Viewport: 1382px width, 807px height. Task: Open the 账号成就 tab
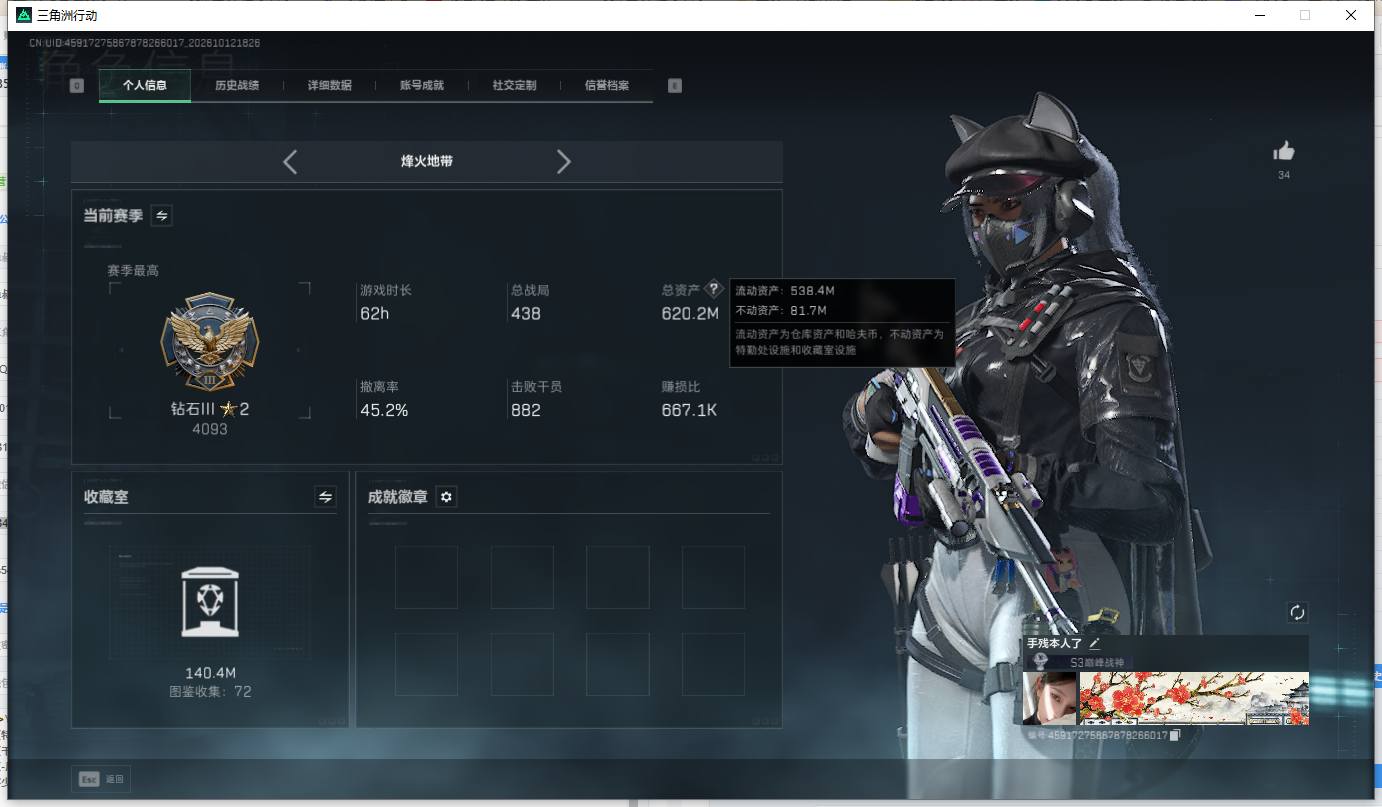422,86
